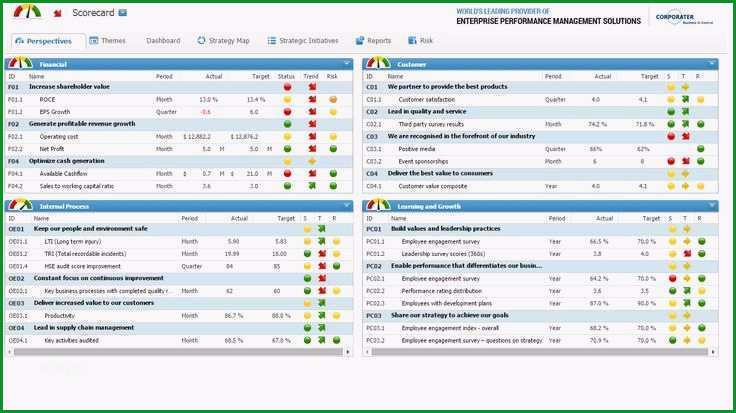Switch to the Reports tab
Image resolution: width=736 pixels, height=413 pixels.
point(374,41)
